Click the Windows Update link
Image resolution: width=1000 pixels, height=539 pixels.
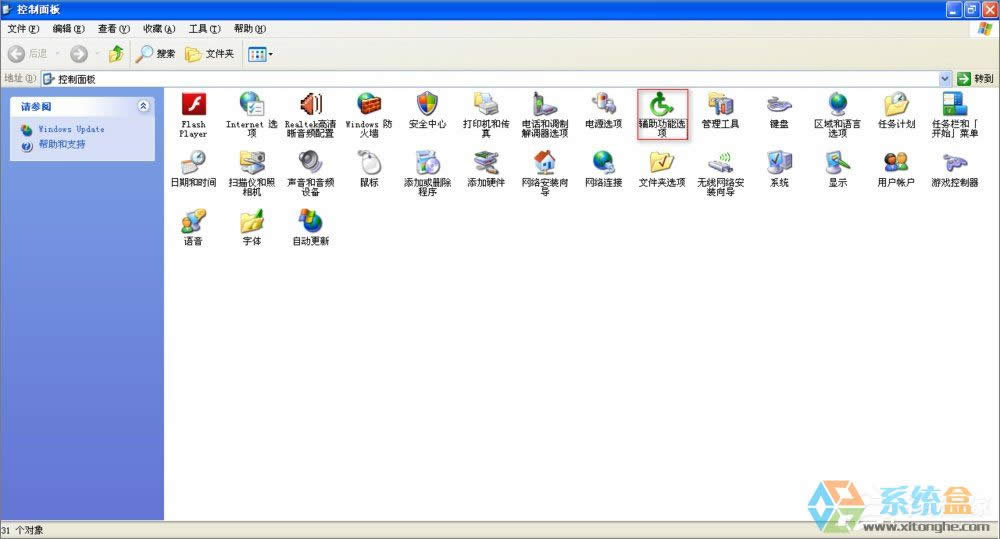71,129
